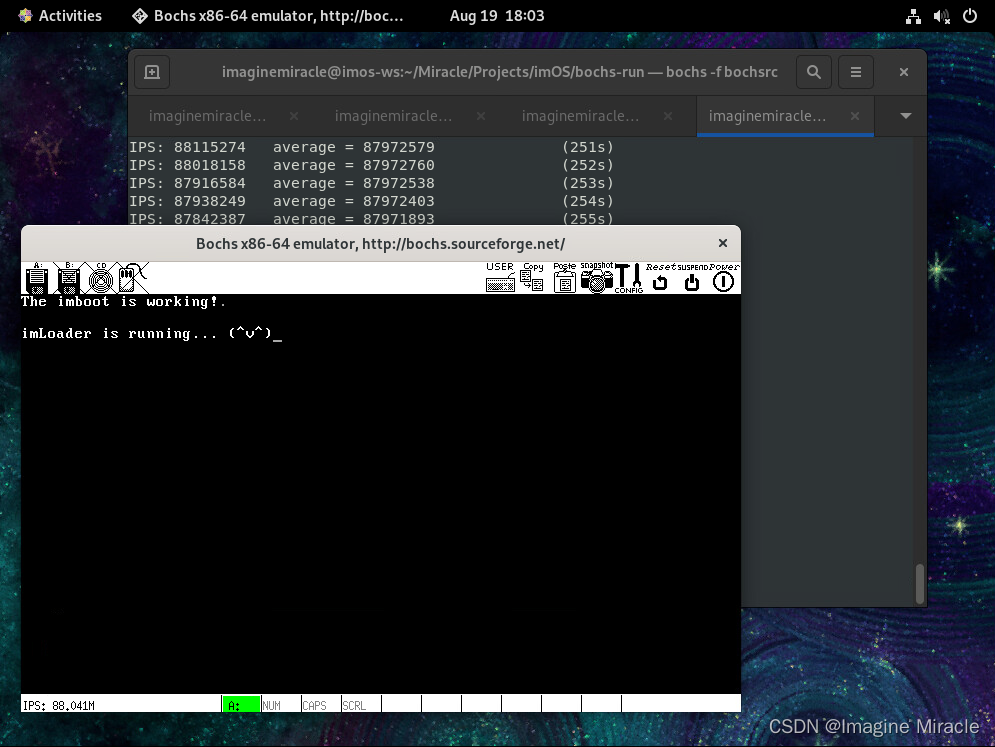Click the CAPS indicator in Bochs status bar
Viewport: 995px width, 747px height.
coord(314,705)
